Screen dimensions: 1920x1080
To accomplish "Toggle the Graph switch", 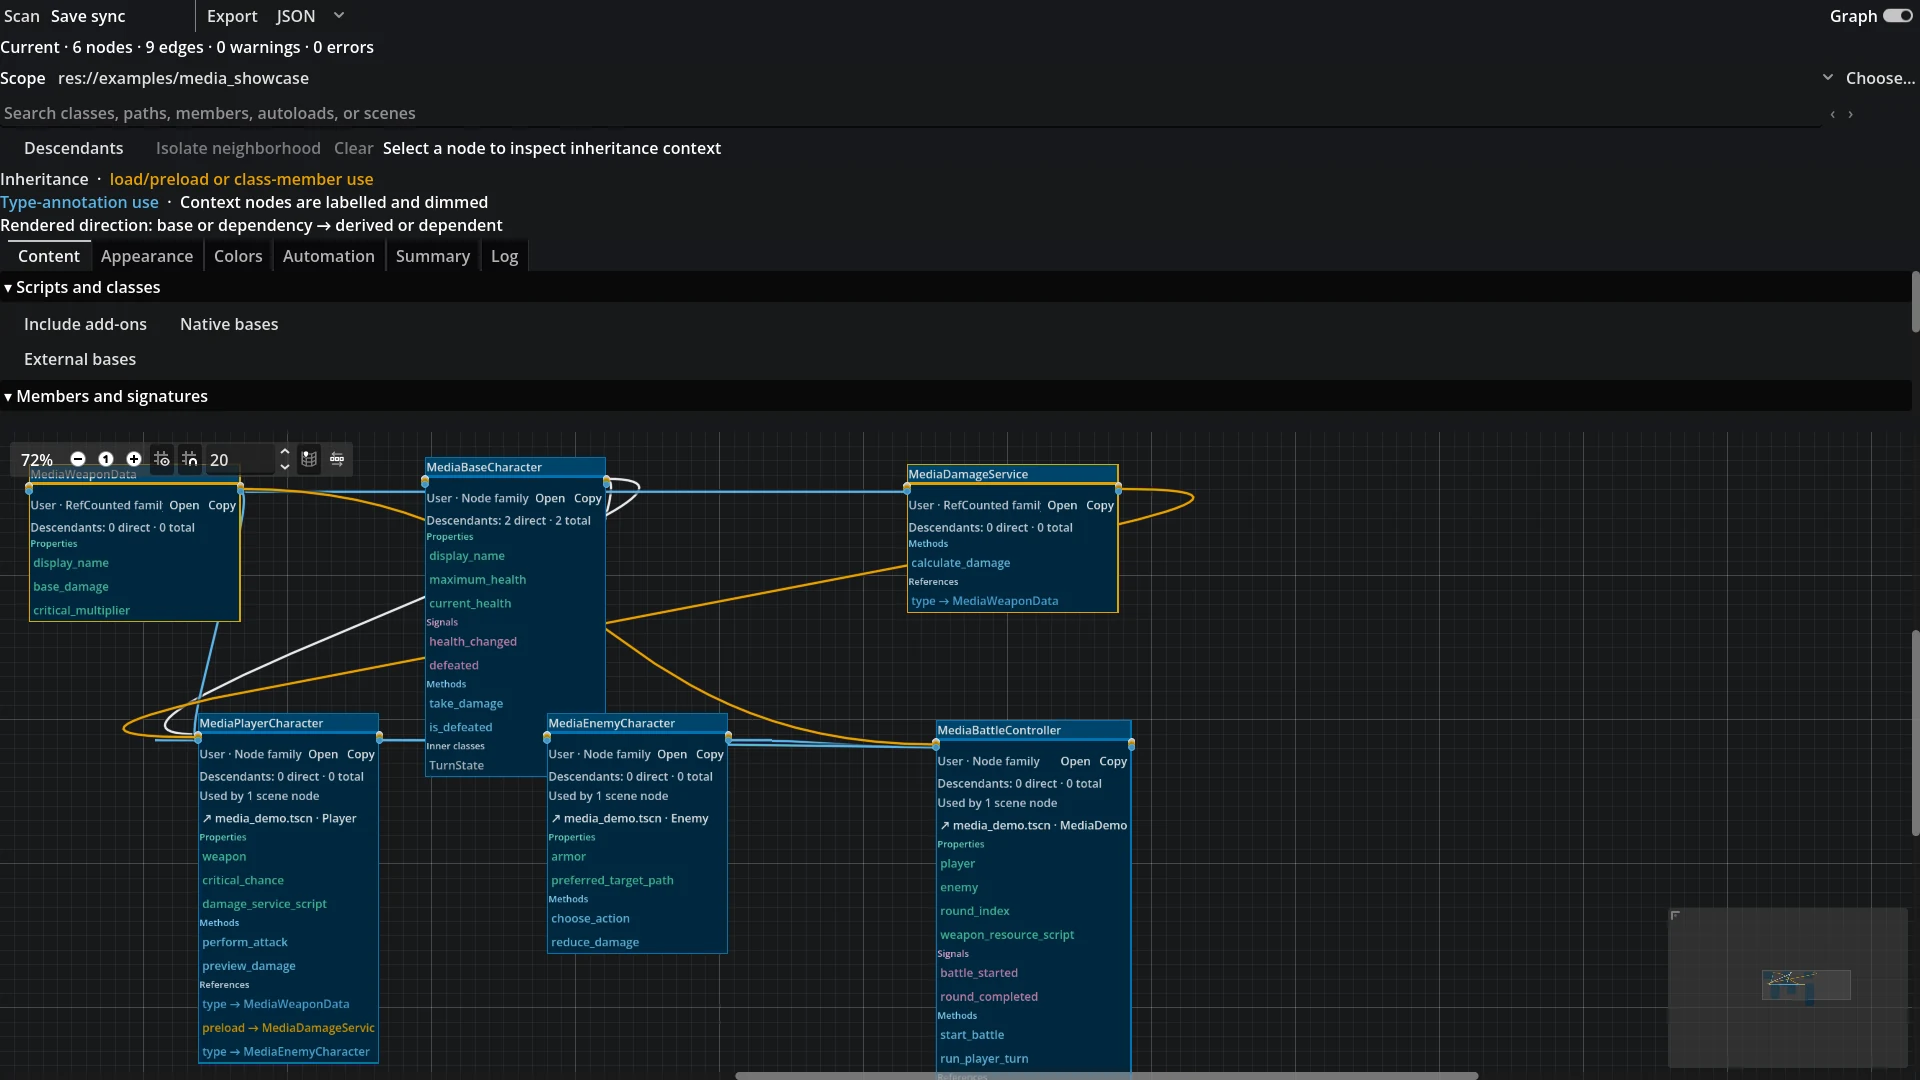I will coord(1897,16).
